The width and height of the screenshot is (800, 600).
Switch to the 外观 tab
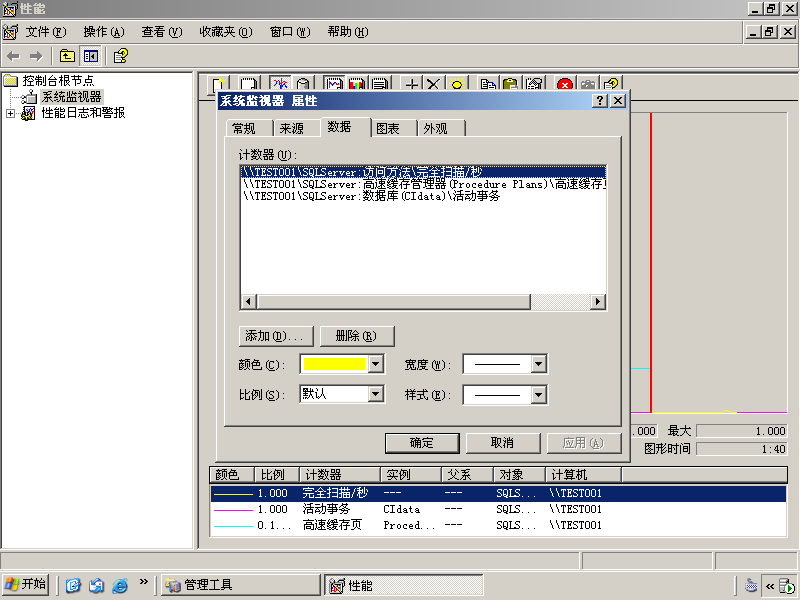(441, 129)
